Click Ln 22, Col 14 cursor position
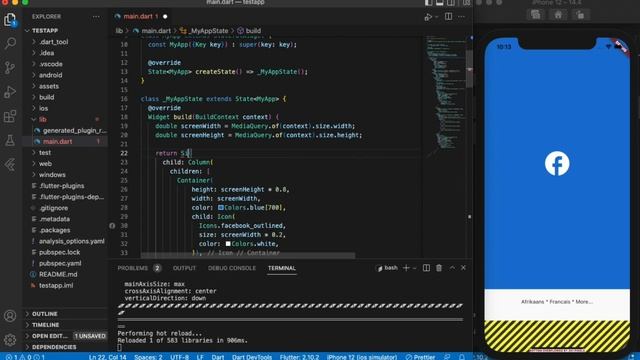The image size is (640, 360). [x=108, y=357]
